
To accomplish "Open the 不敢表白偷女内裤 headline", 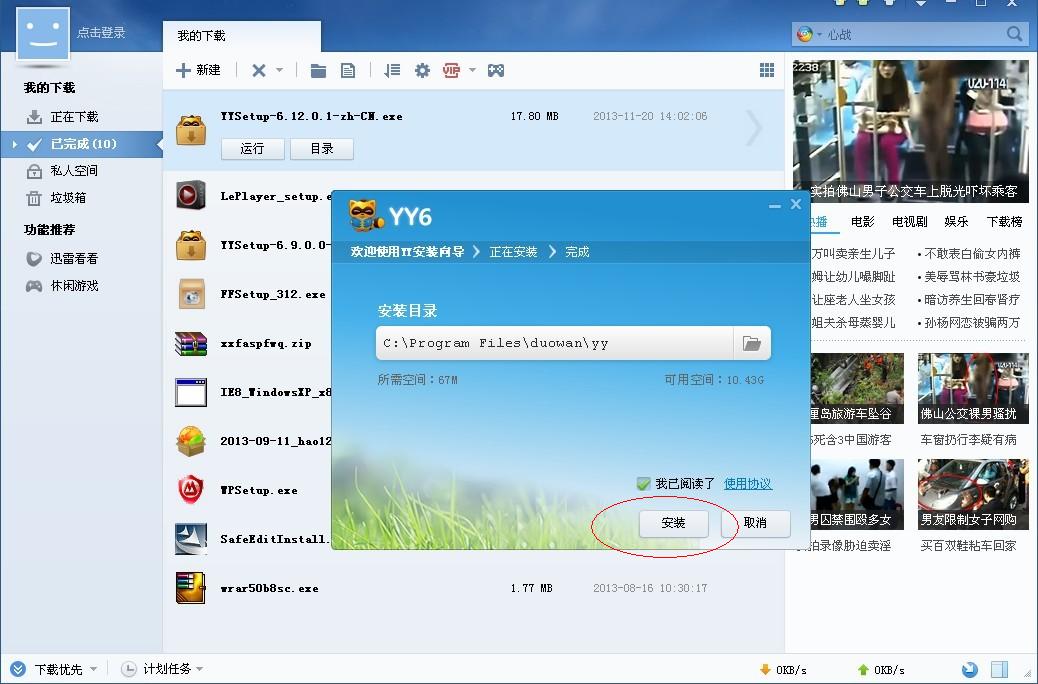I will [972, 254].
